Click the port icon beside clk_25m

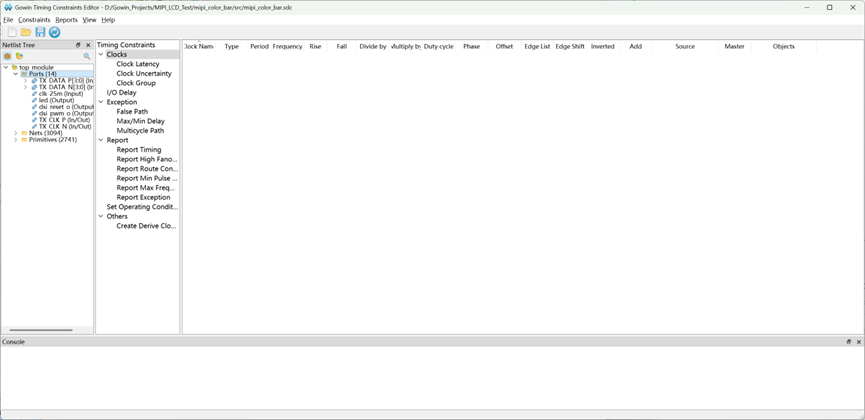point(35,94)
